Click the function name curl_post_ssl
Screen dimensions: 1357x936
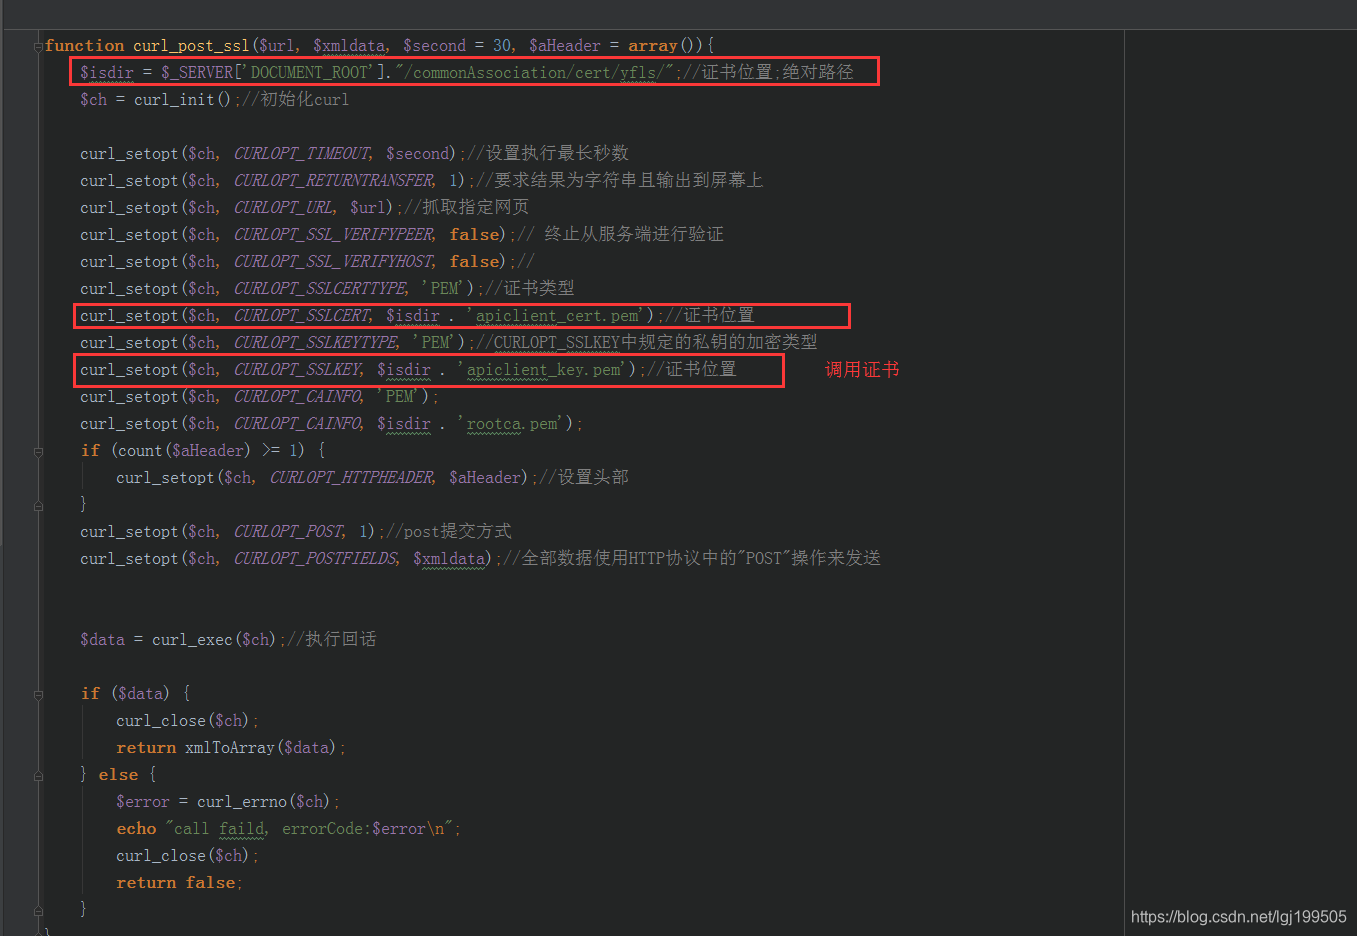point(191,46)
